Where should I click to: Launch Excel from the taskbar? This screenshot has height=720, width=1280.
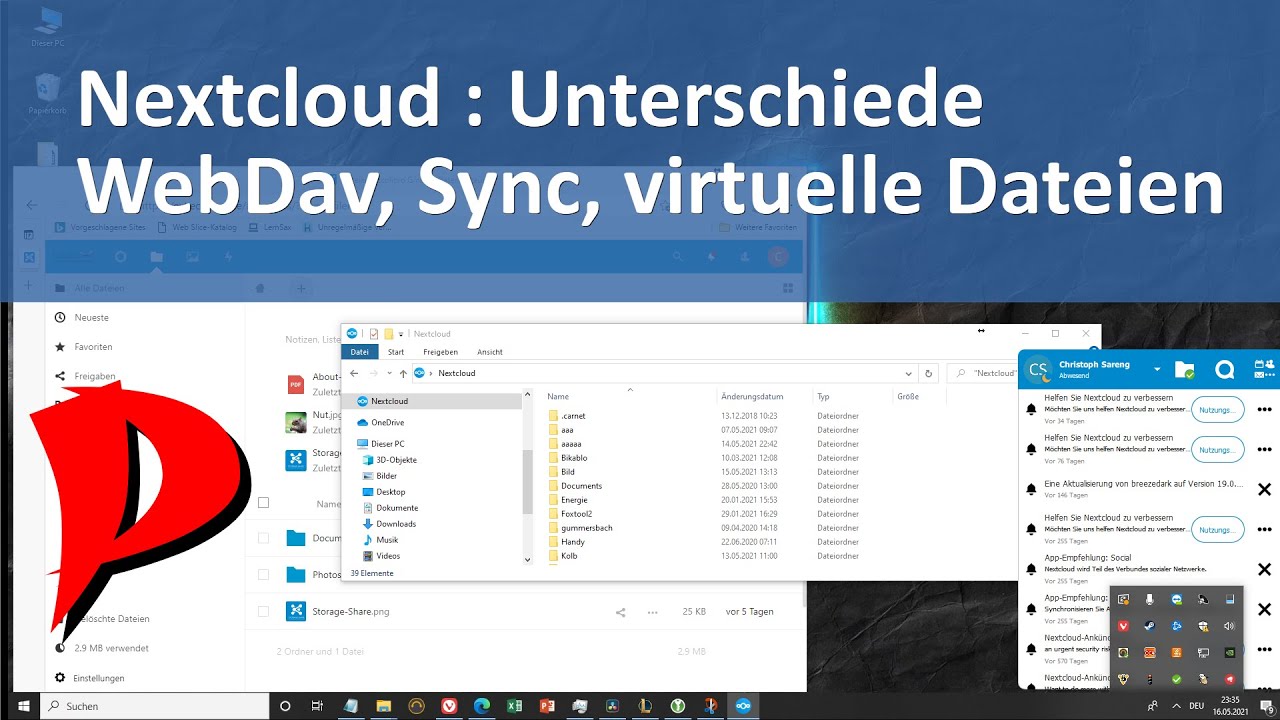tap(514, 706)
